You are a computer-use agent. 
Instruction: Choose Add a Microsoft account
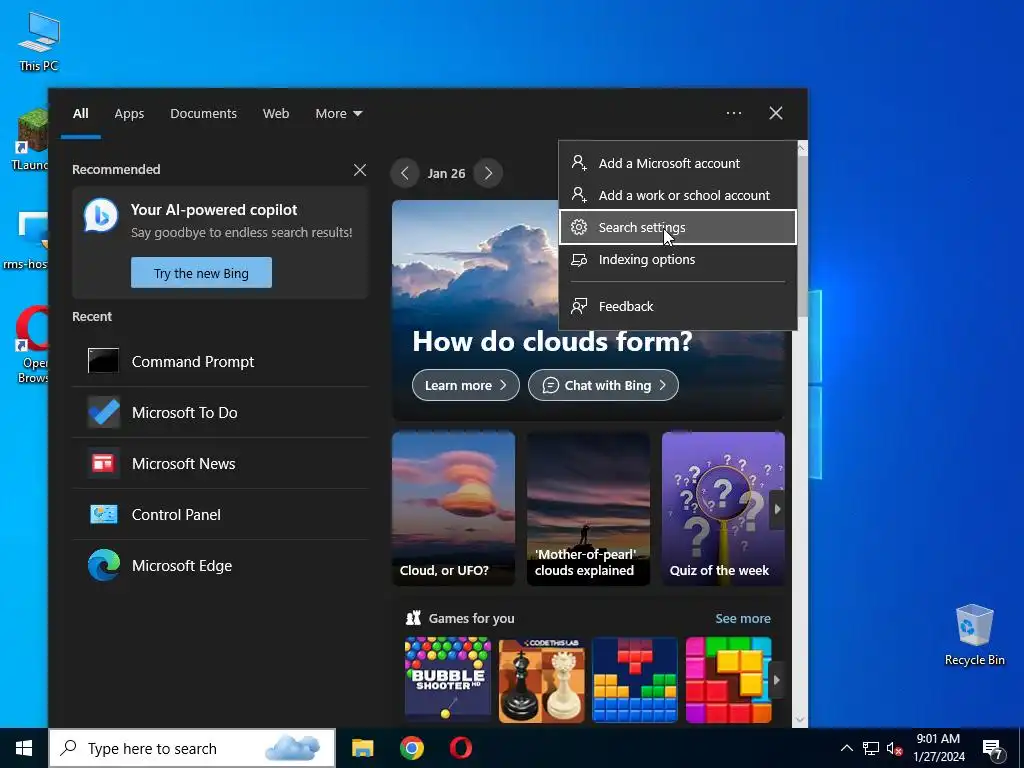coord(677,163)
